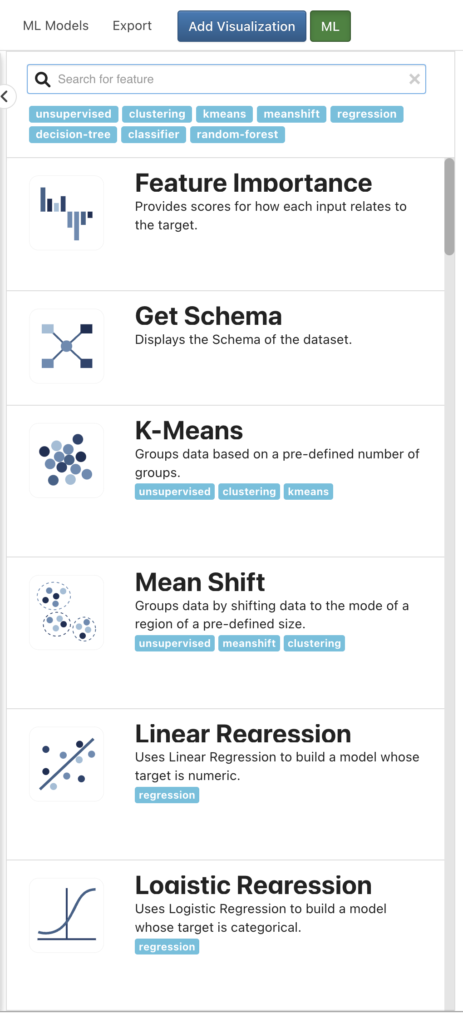Click the magnifier icon in search box
This screenshot has height=1024, width=463.
coord(42,79)
